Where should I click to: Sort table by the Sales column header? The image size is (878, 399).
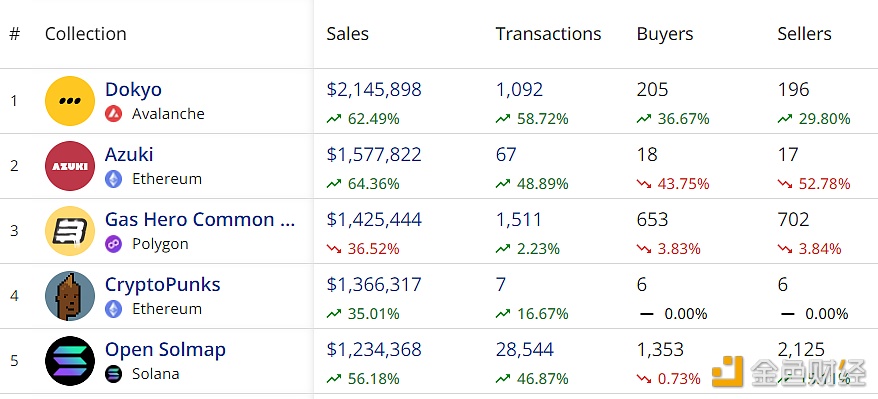coord(348,34)
